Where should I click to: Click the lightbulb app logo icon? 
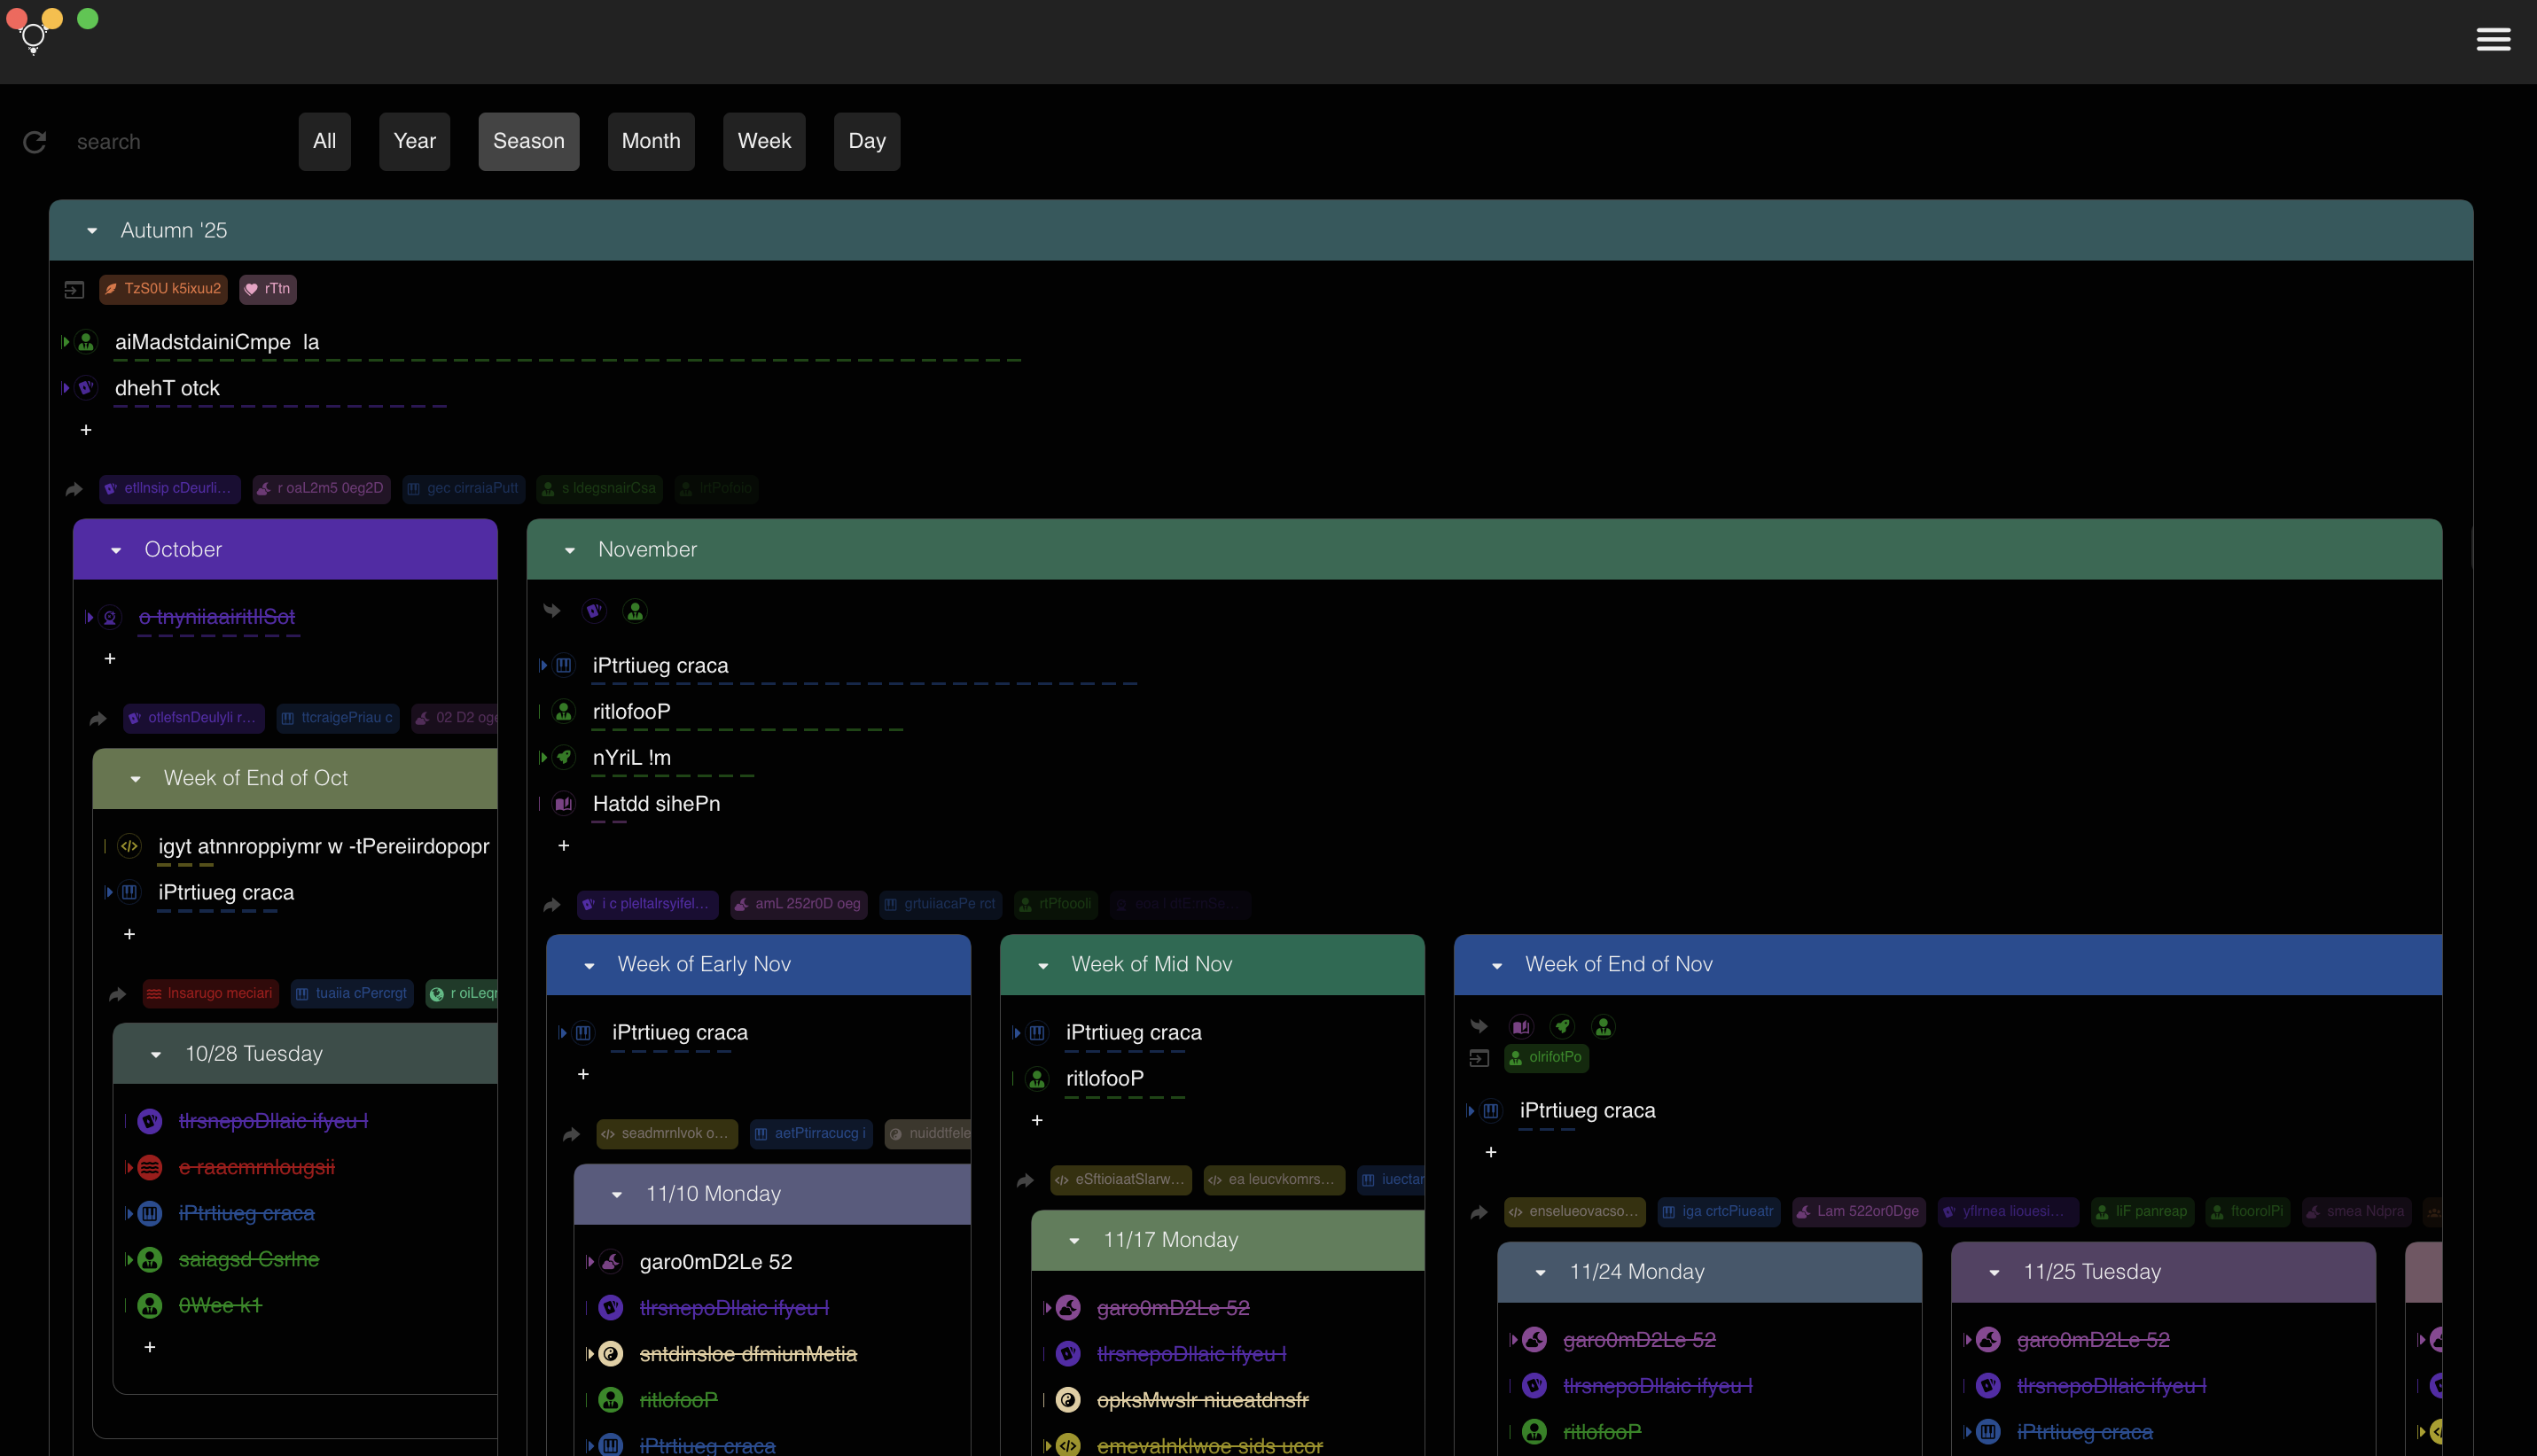33,38
